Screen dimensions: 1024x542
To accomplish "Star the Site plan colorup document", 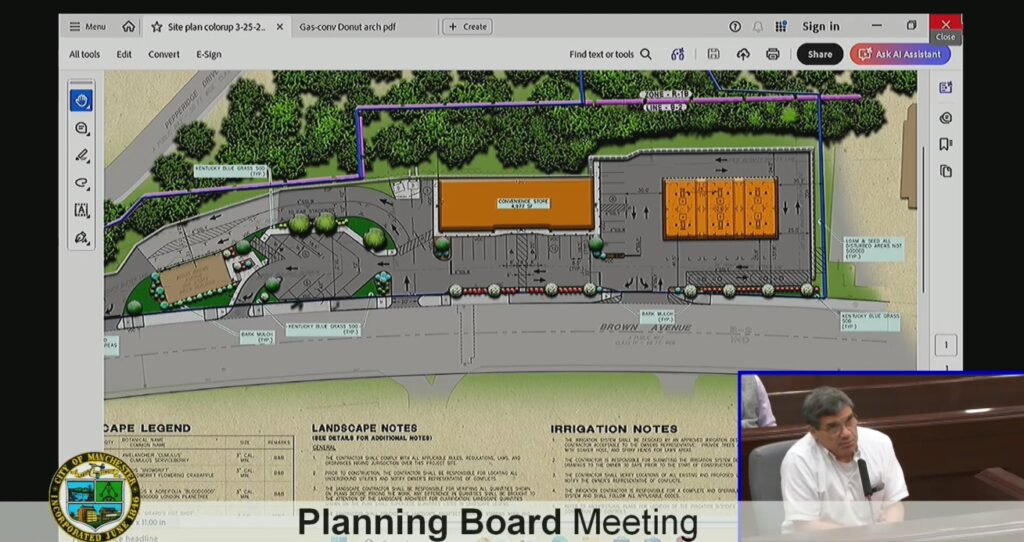I will point(157,27).
